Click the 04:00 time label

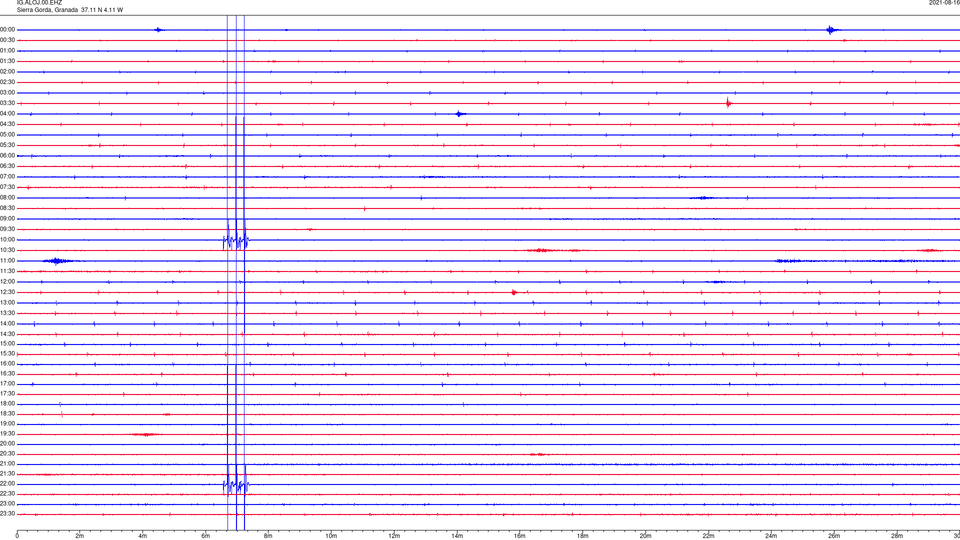(7, 114)
